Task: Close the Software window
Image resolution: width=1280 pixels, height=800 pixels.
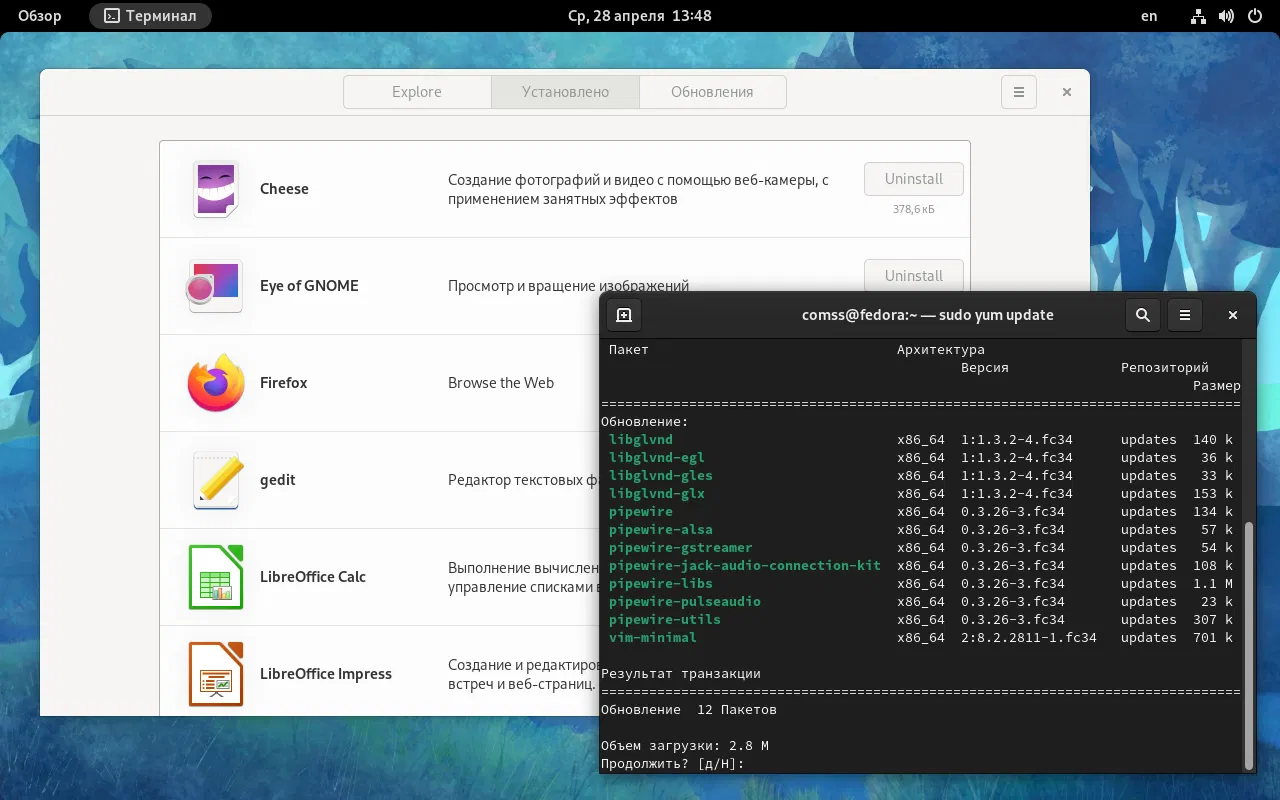Action: [1067, 92]
